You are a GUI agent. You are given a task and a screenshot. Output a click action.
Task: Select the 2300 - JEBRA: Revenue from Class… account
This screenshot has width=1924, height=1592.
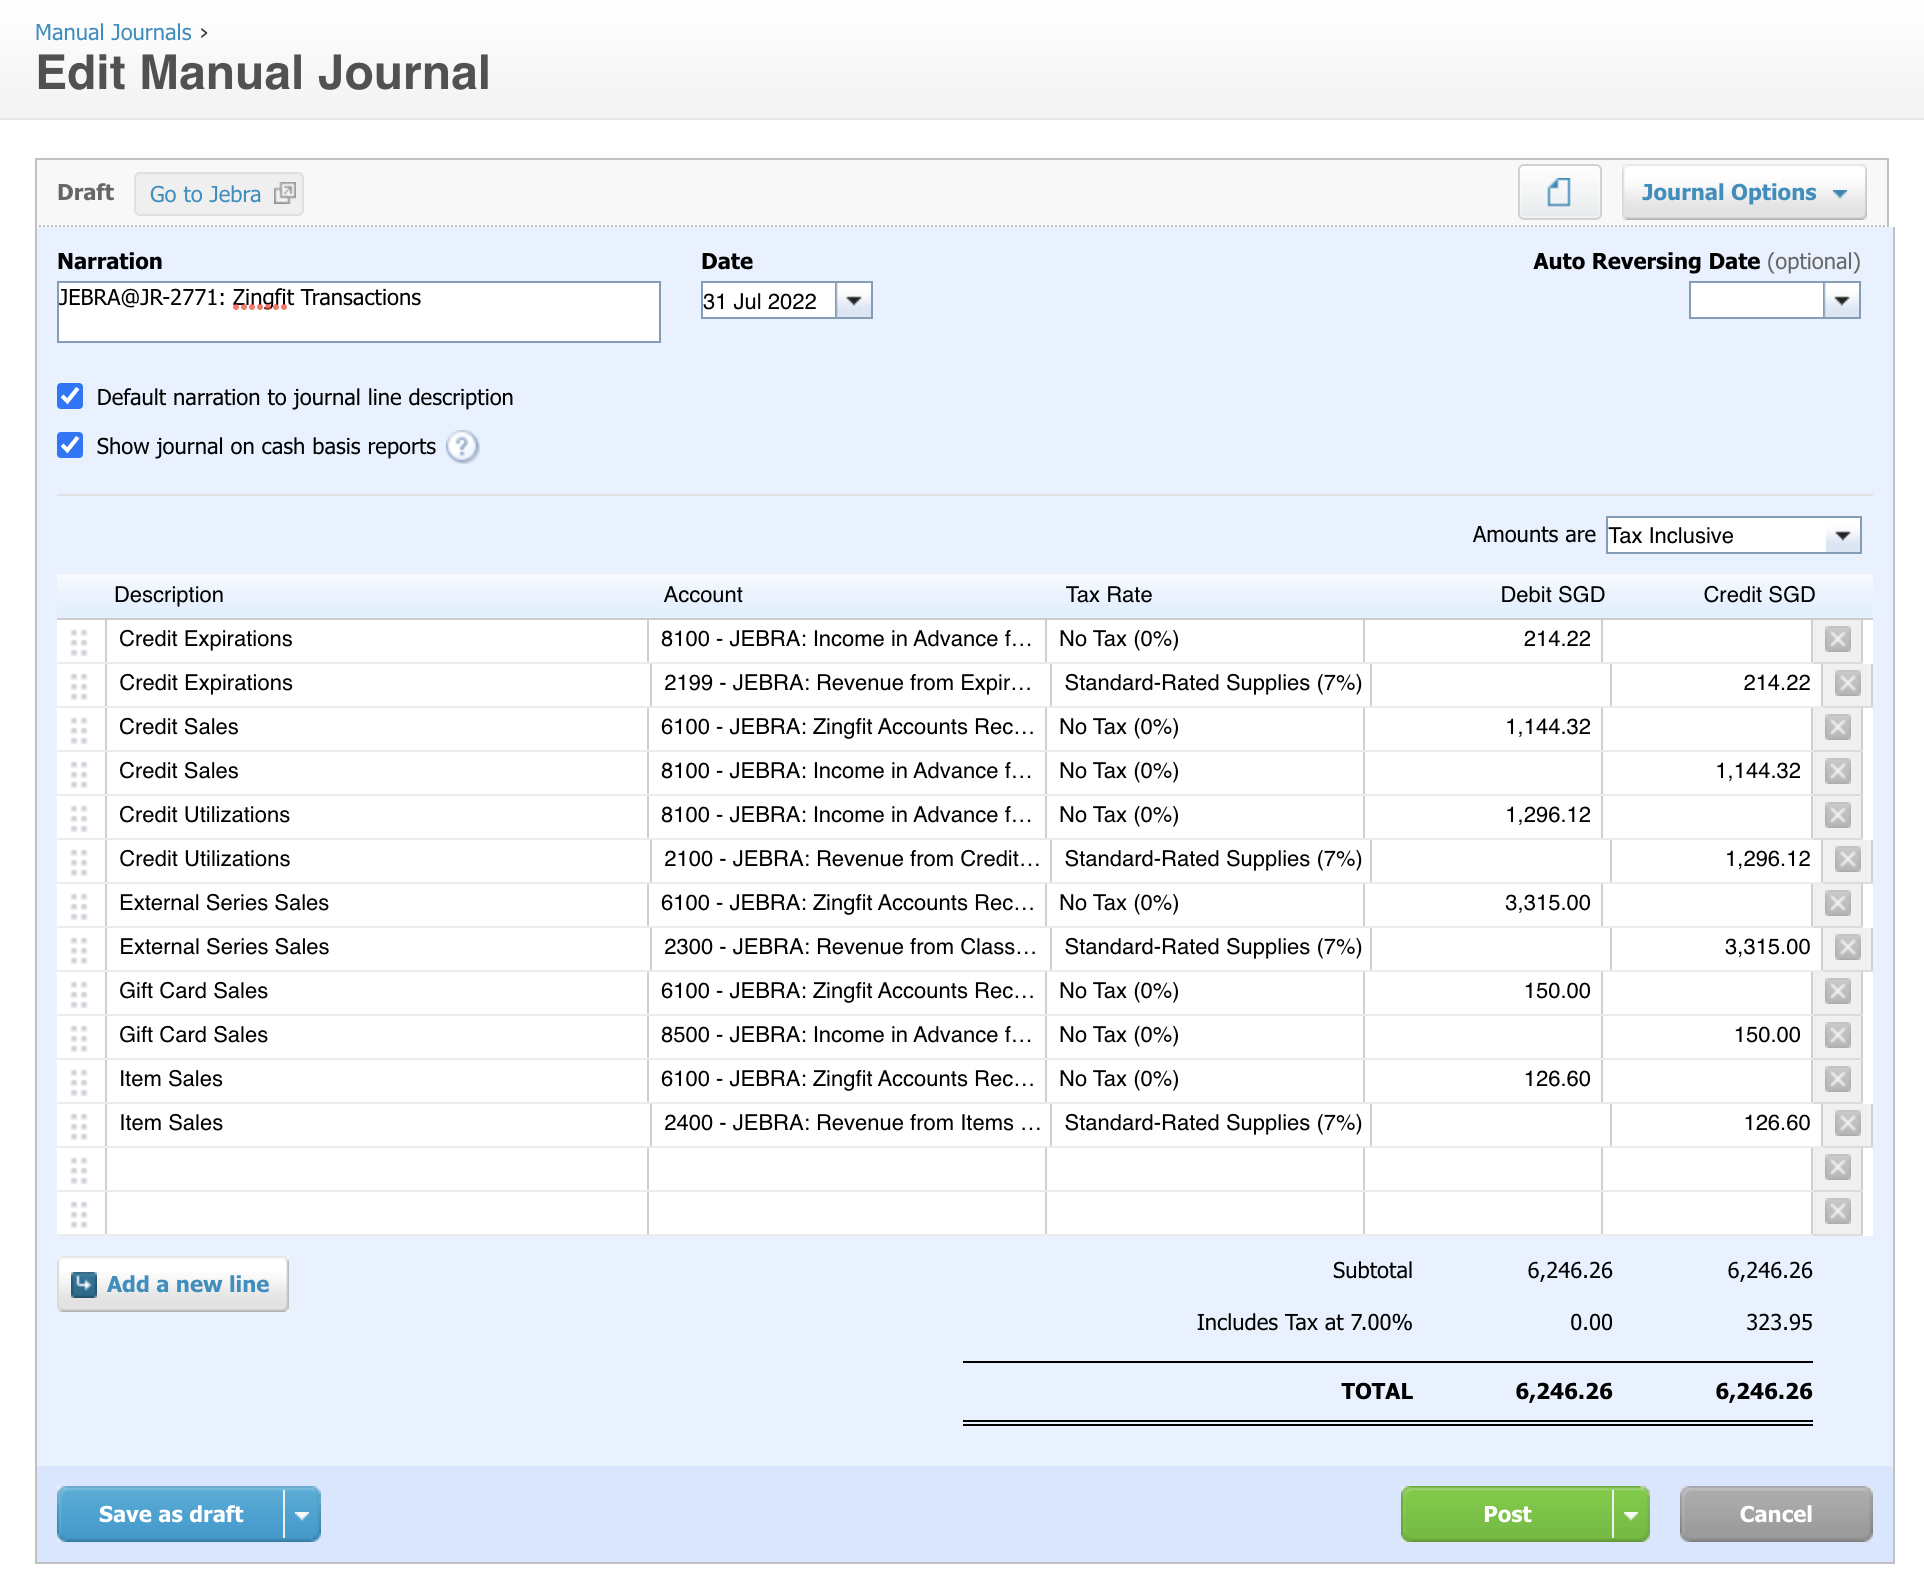[850, 947]
